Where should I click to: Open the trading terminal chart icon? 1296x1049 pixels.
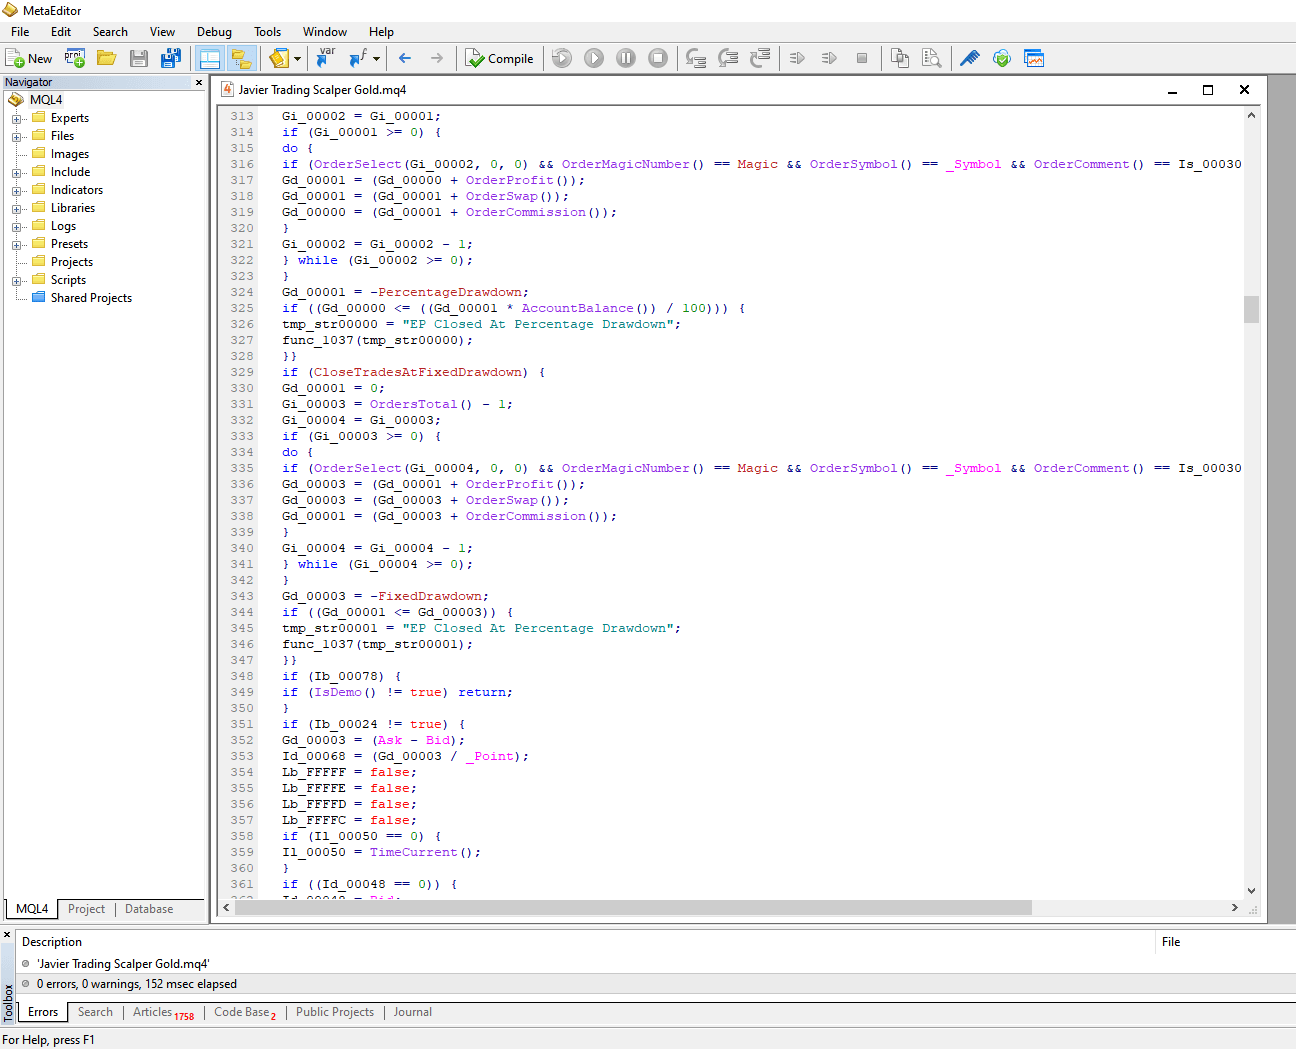tap(1034, 58)
